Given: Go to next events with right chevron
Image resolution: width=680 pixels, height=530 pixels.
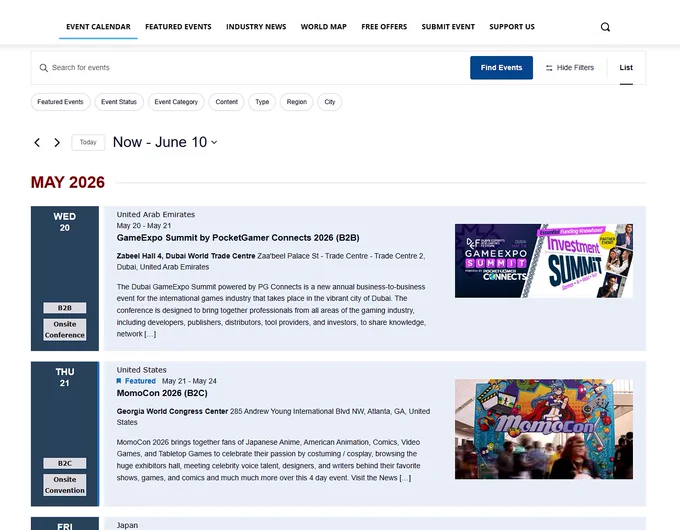Looking at the screenshot, I should pyautogui.click(x=57, y=143).
